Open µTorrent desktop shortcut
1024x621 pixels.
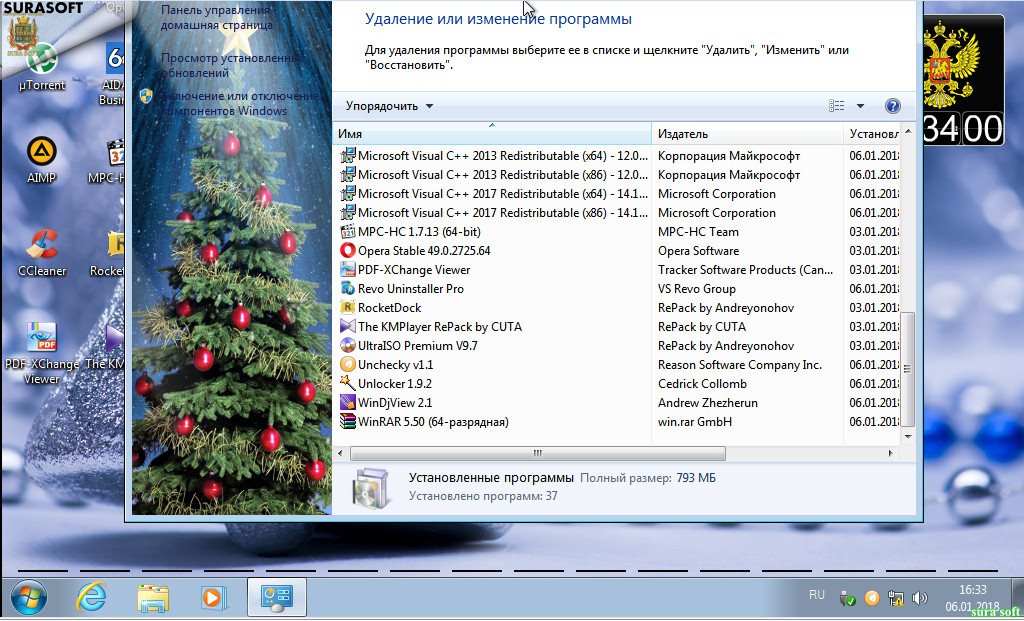(42, 67)
